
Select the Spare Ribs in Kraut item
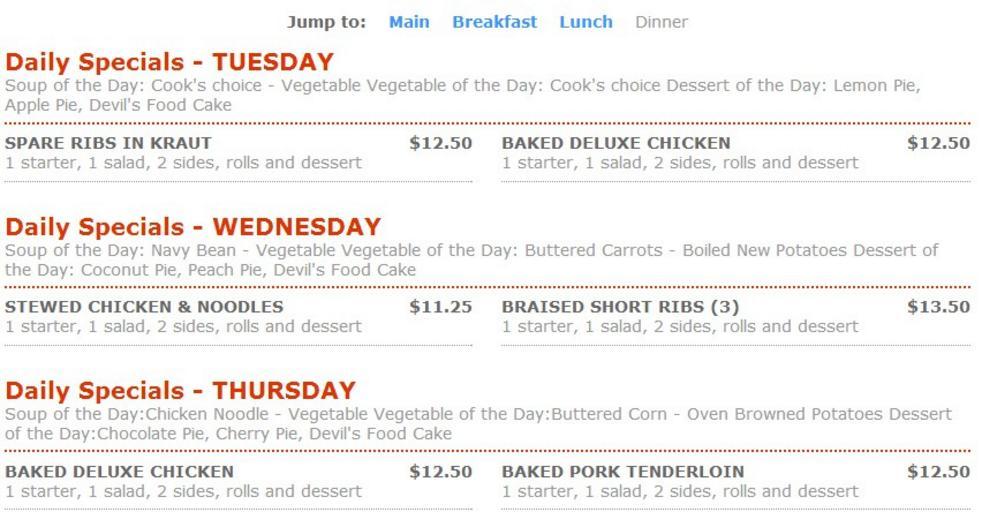coord(108,143)
